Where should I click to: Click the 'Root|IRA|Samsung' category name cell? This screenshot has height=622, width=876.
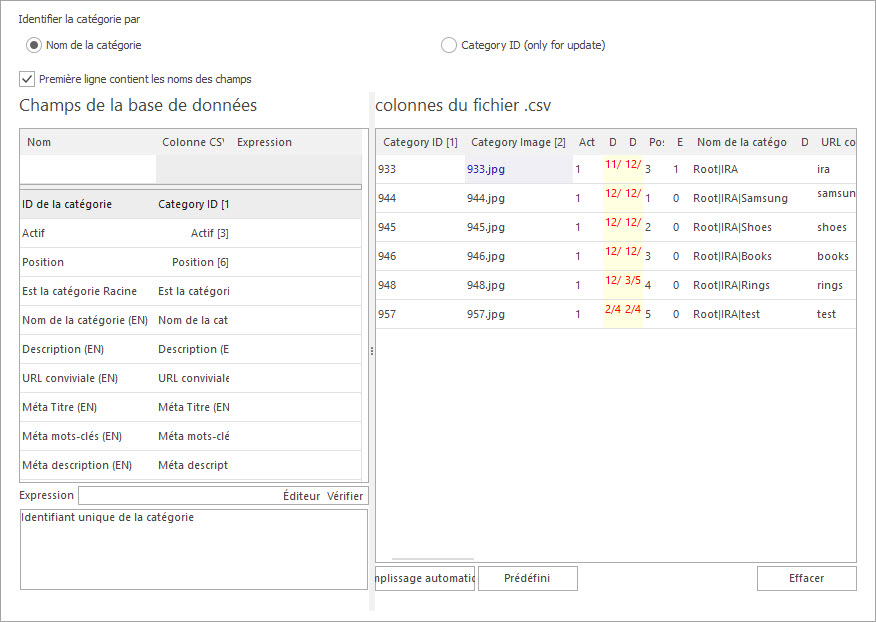click(742, 198)
